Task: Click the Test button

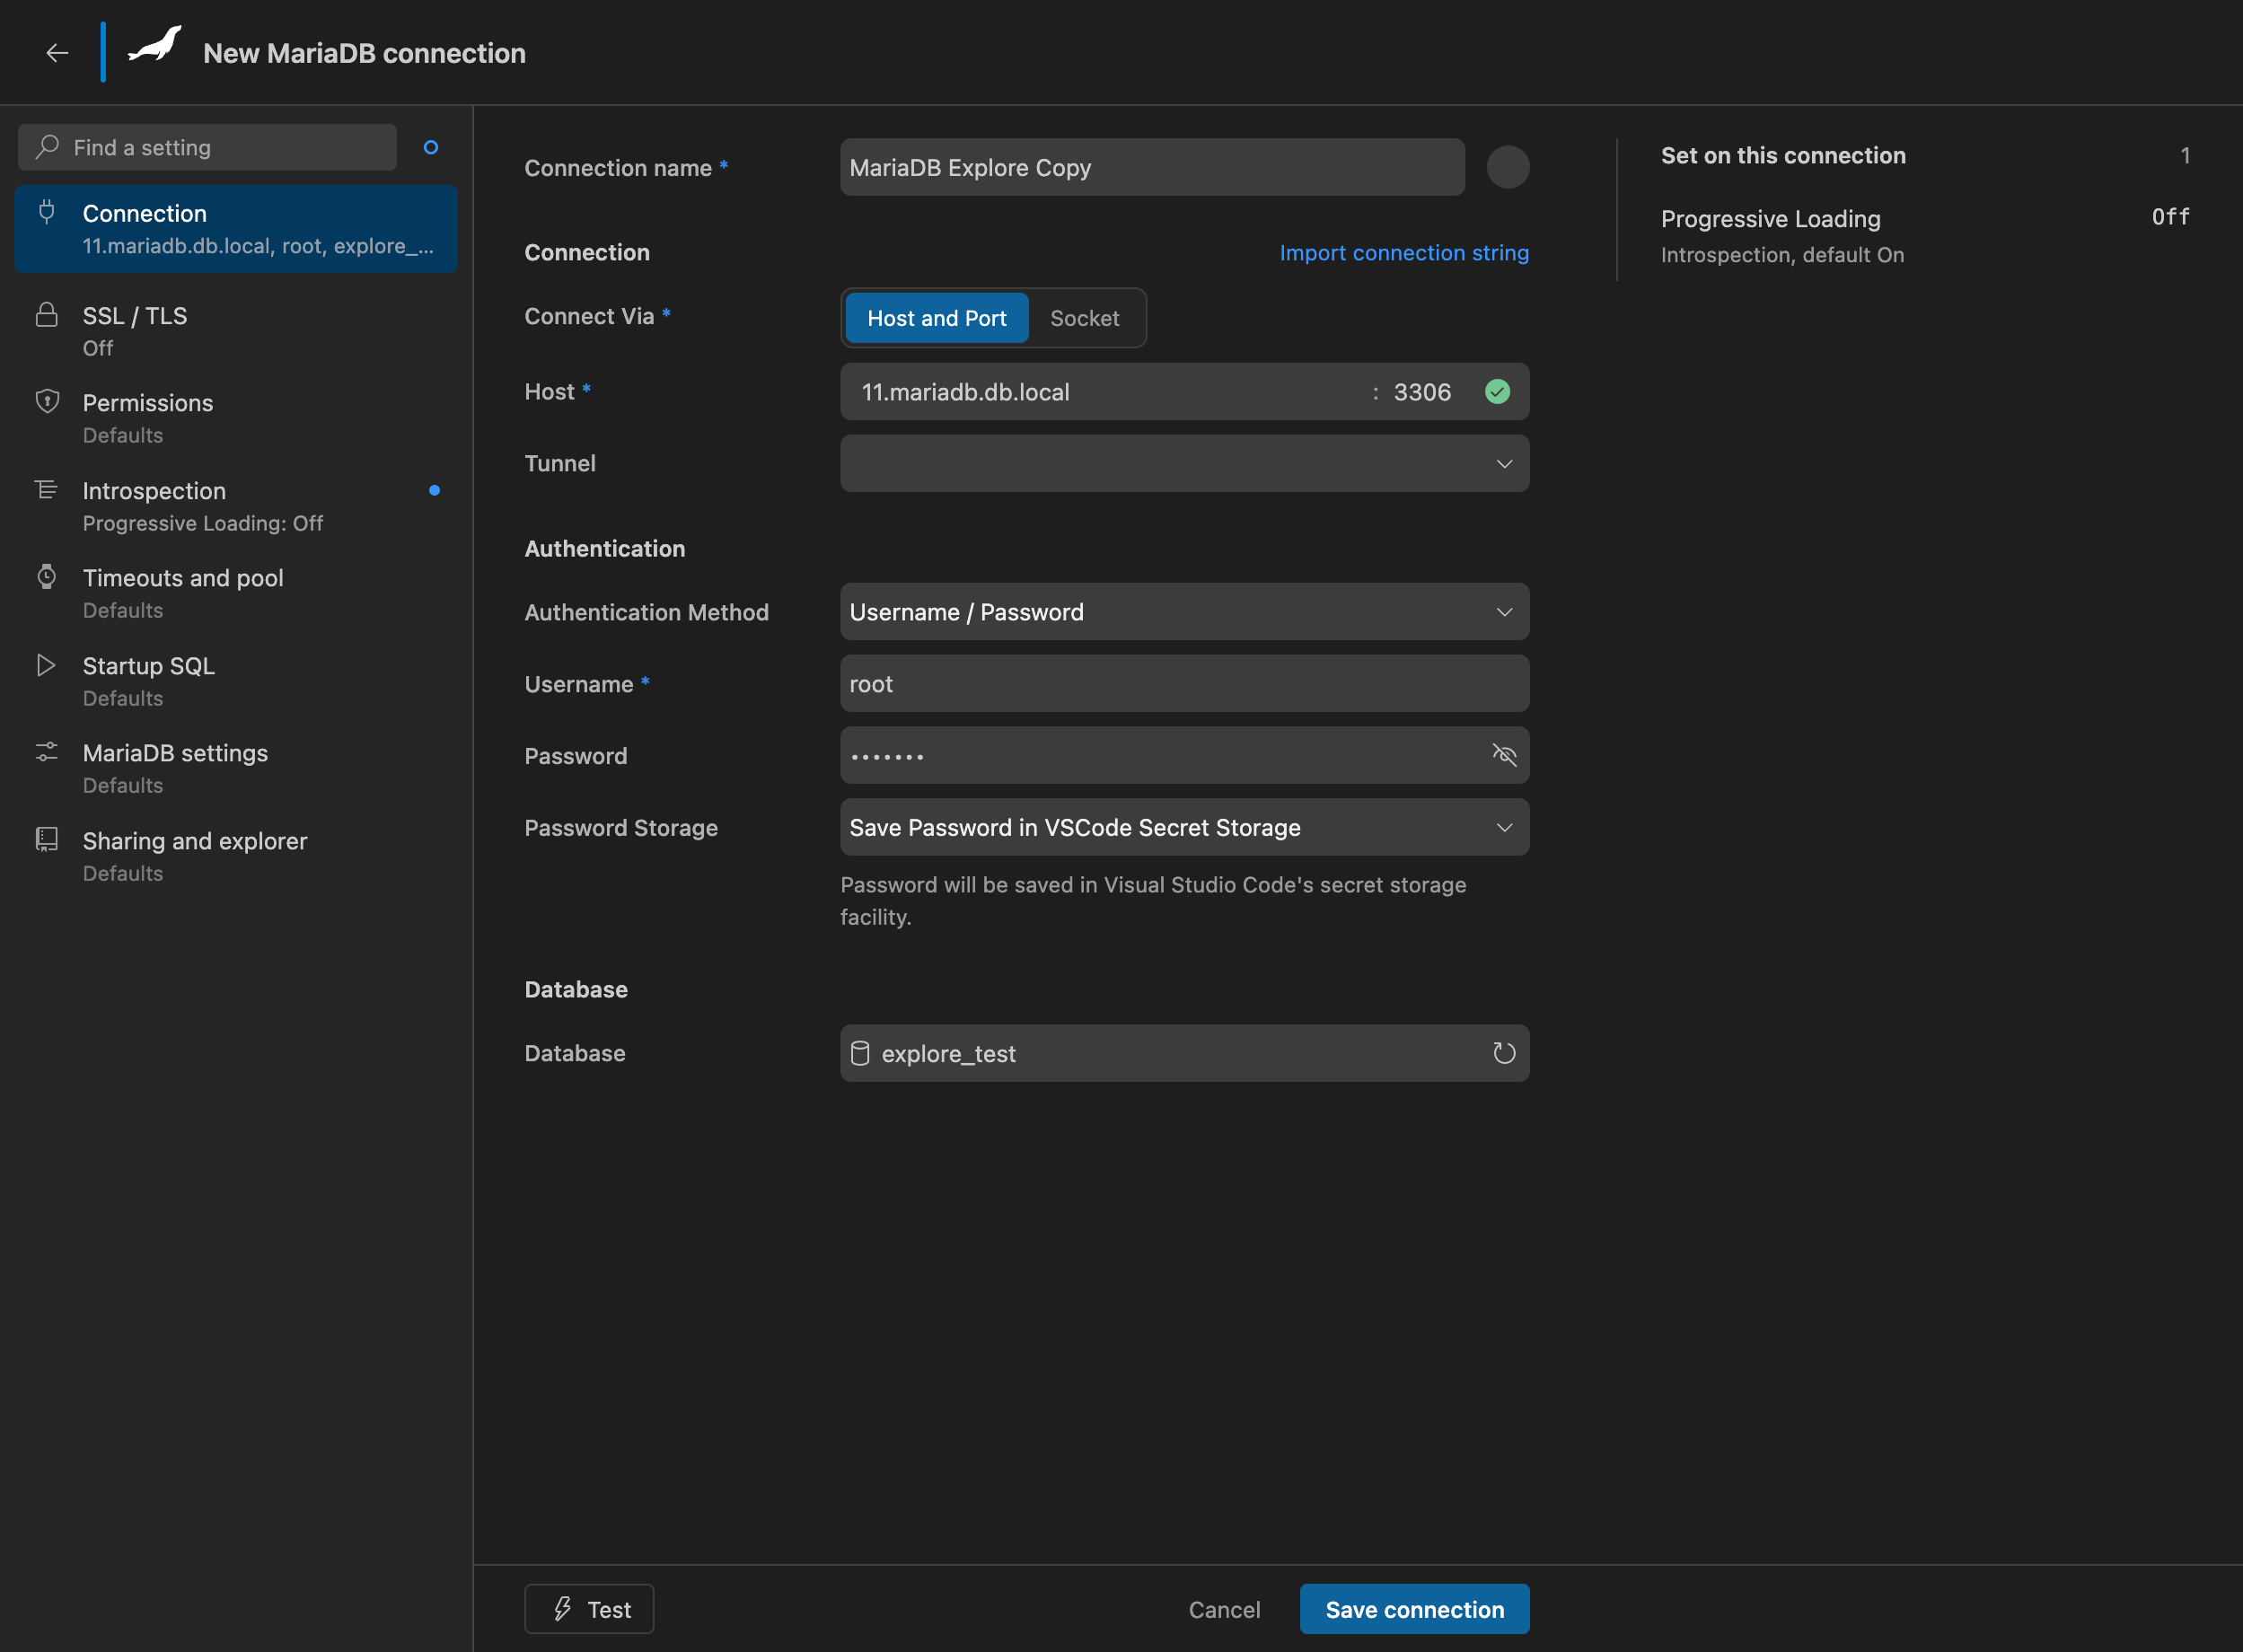Action: tap(589, 1609)
